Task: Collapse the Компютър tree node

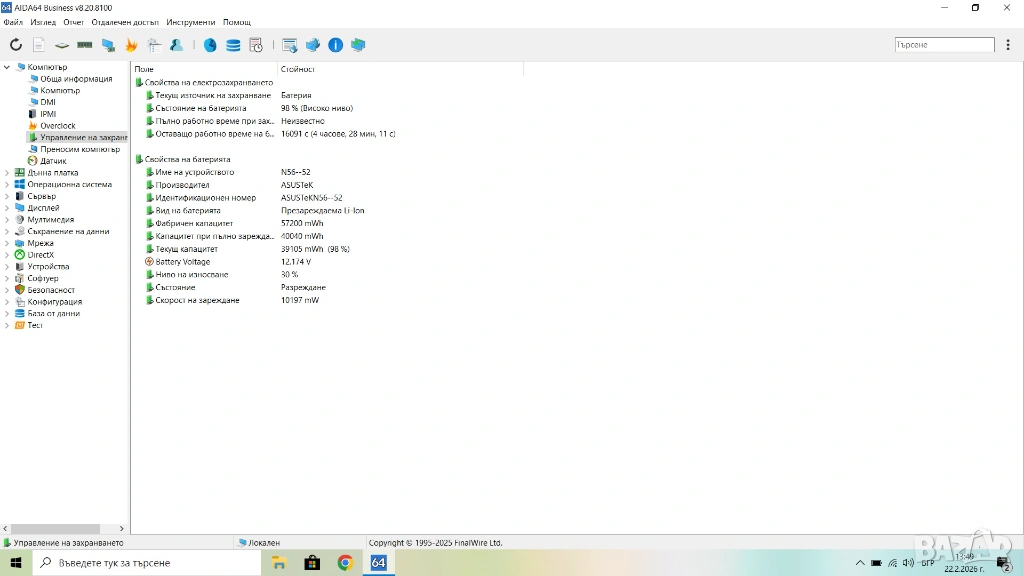Action: (x=7, y=67)
